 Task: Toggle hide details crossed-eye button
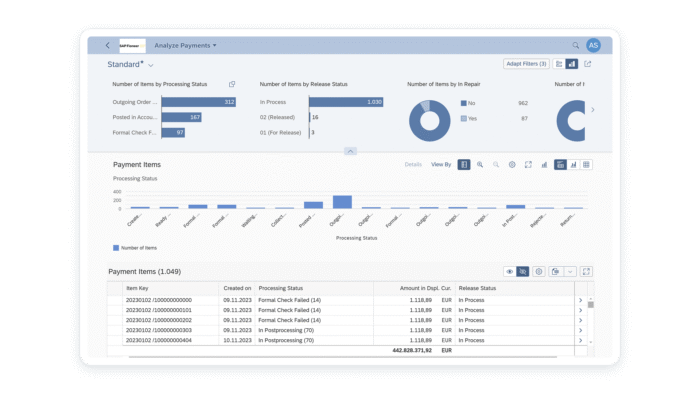522,271
